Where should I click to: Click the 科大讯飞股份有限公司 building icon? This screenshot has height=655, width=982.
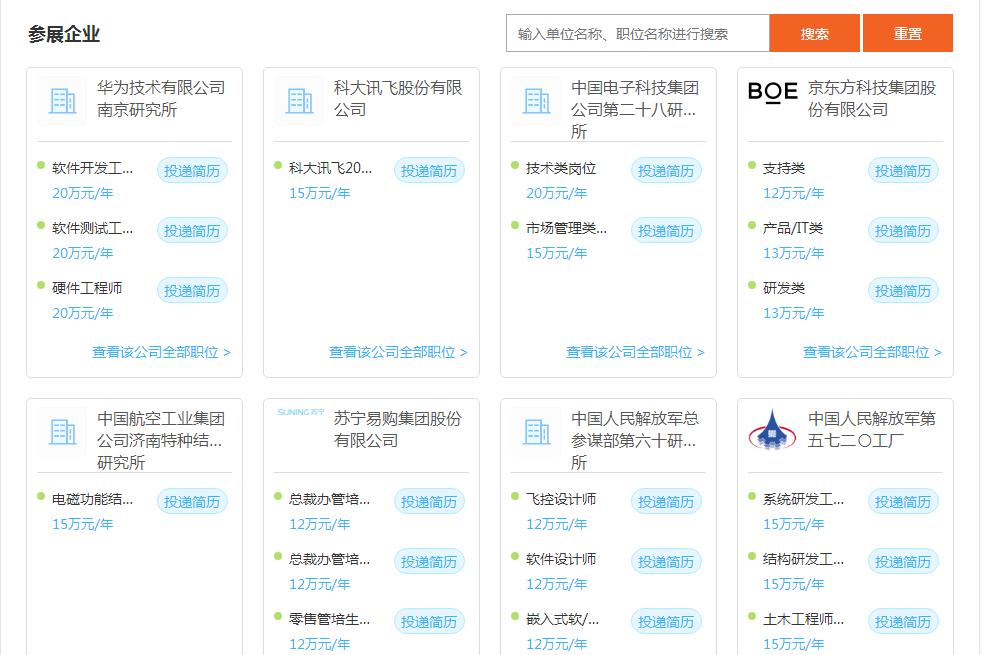pyautogui.click(x=299, y=101)
